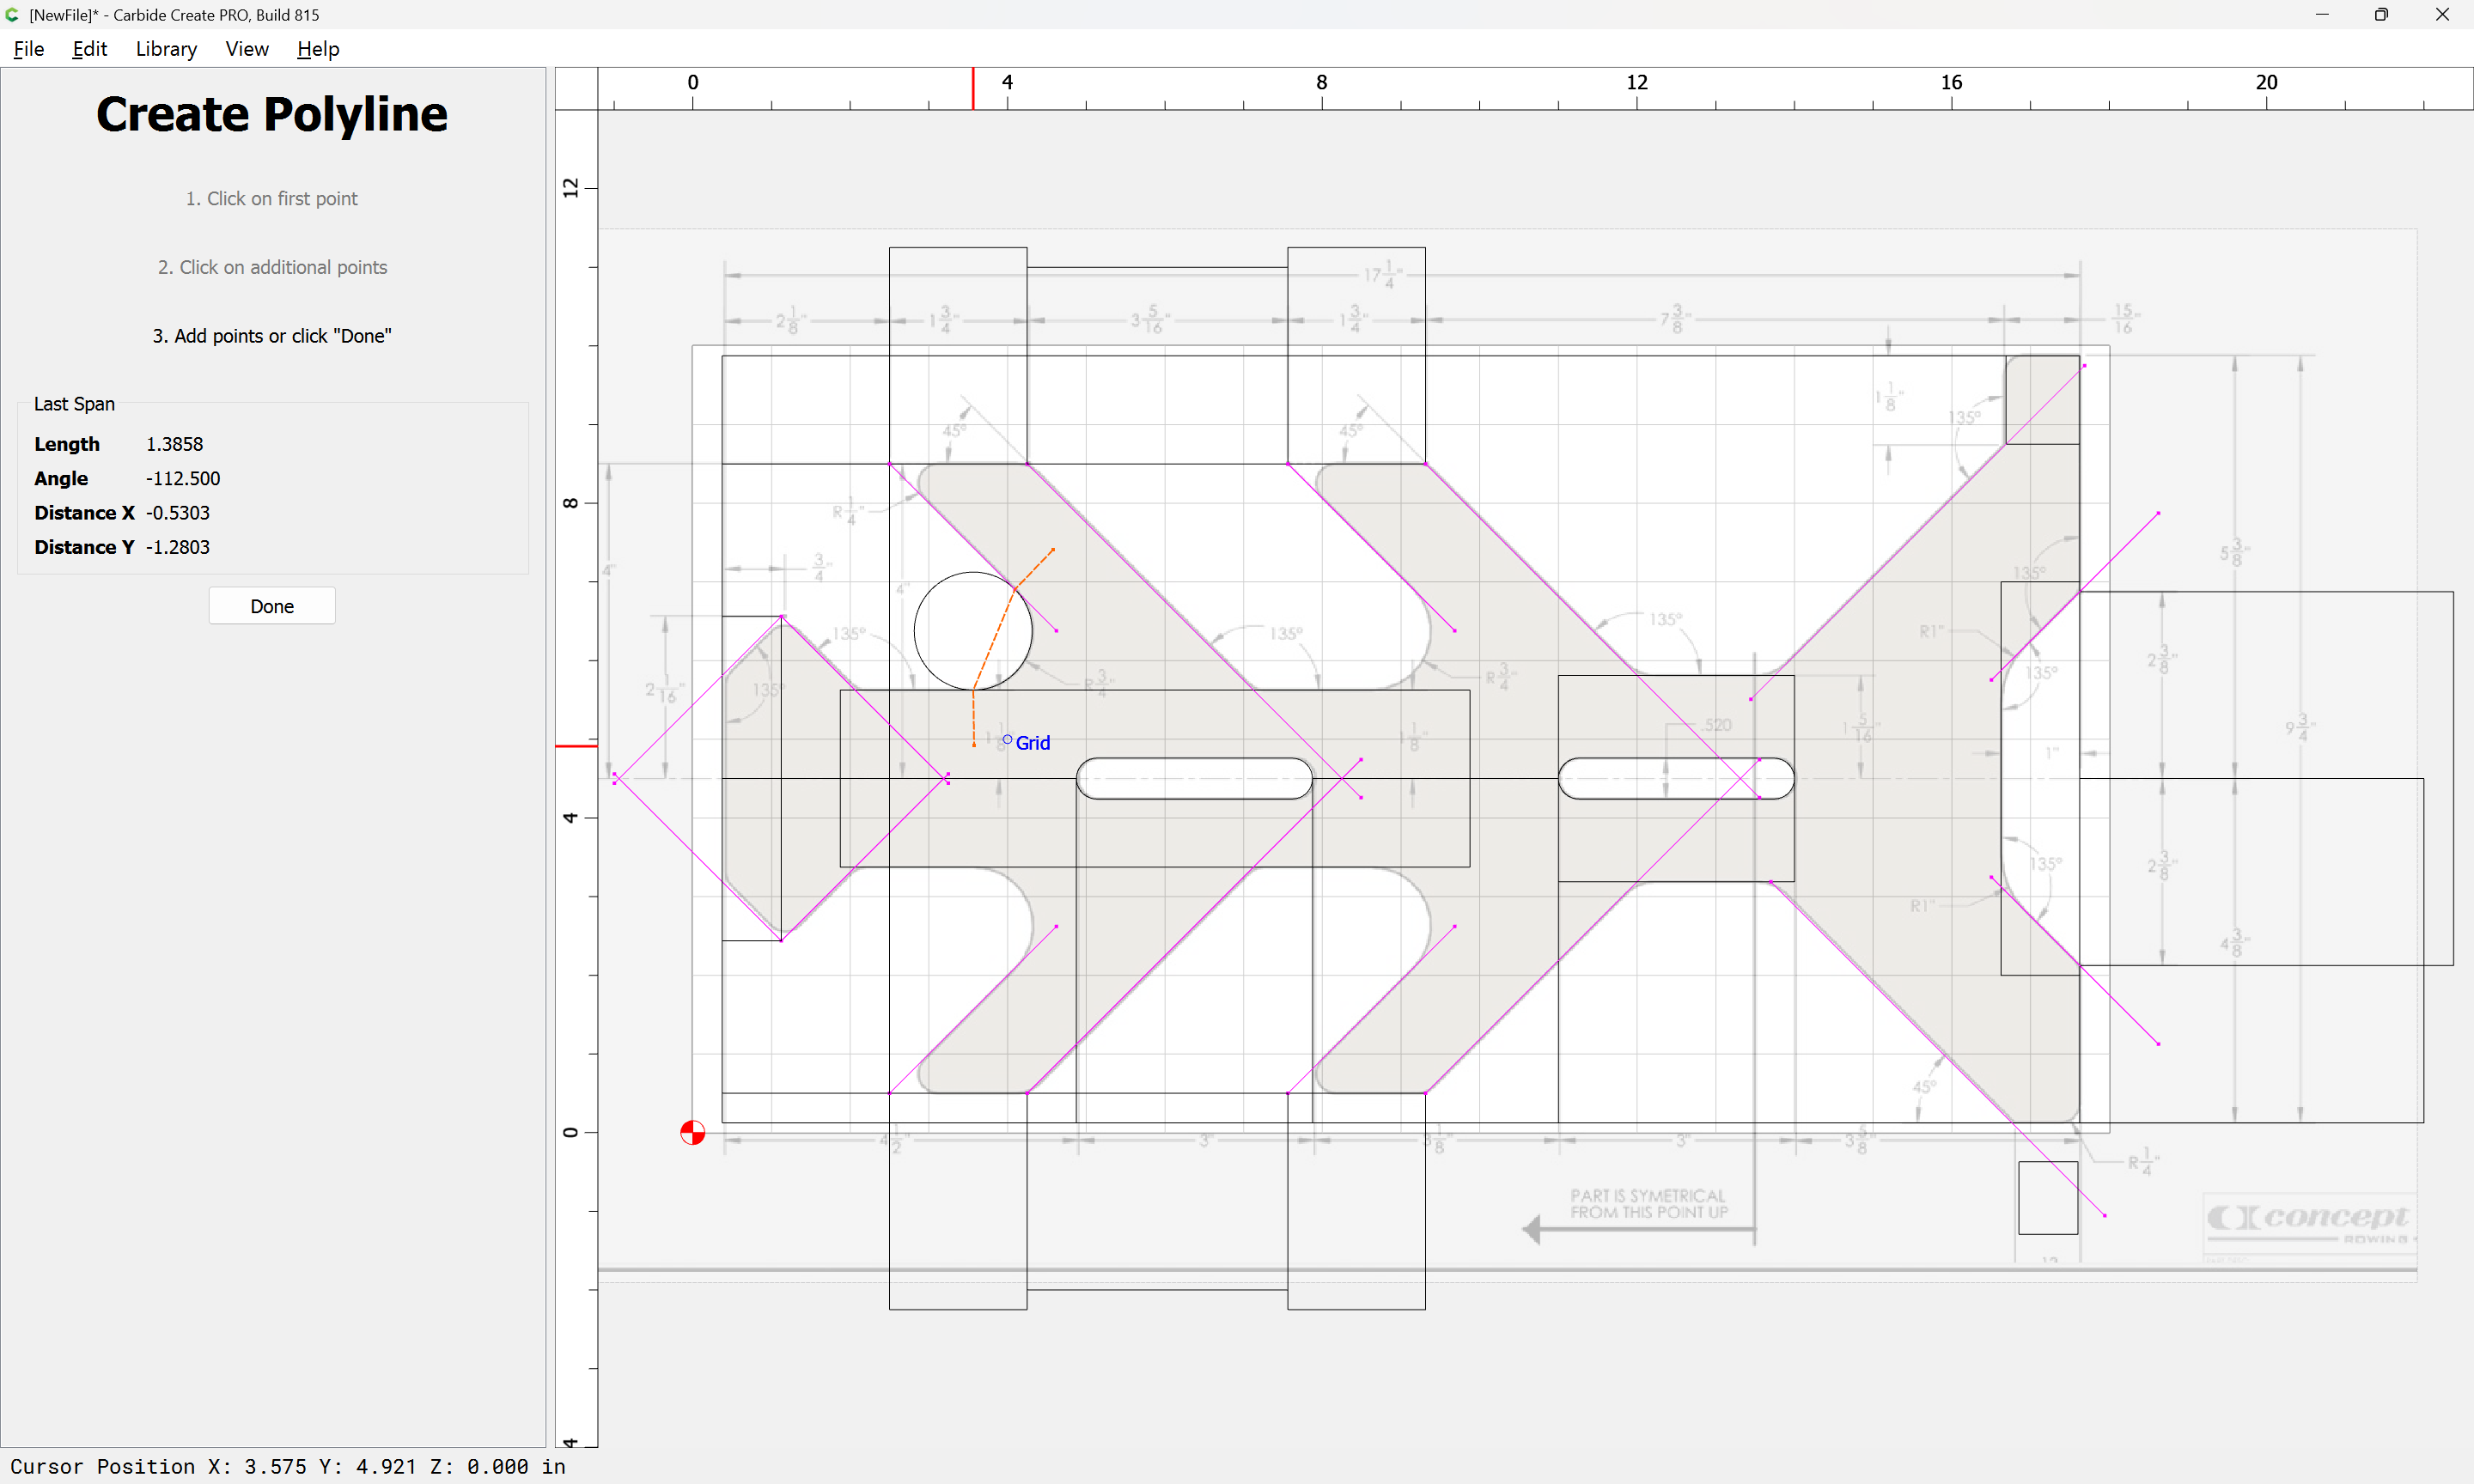Click the right rounded slot shape
The width and height of the screenshot is (2474, 1484).
(x=1676, y=778)
